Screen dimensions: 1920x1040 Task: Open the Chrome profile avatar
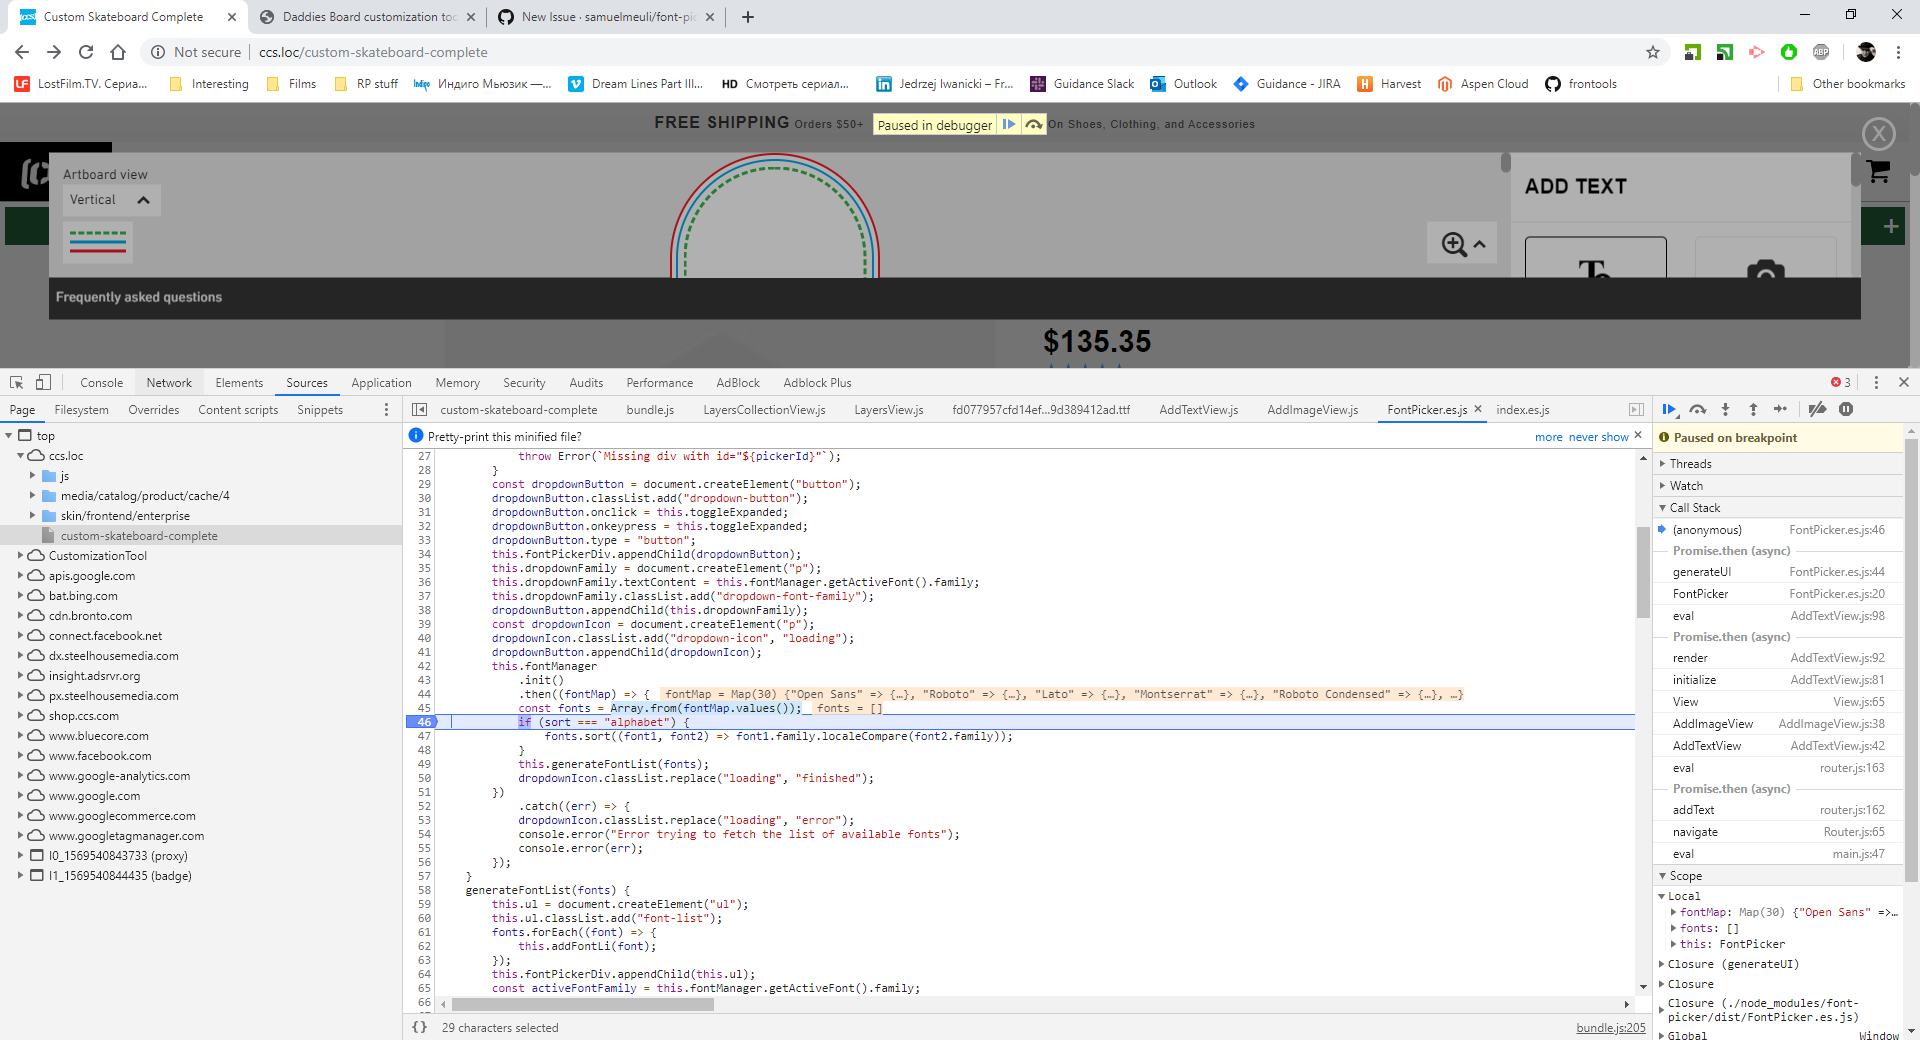click(1866, 52)
